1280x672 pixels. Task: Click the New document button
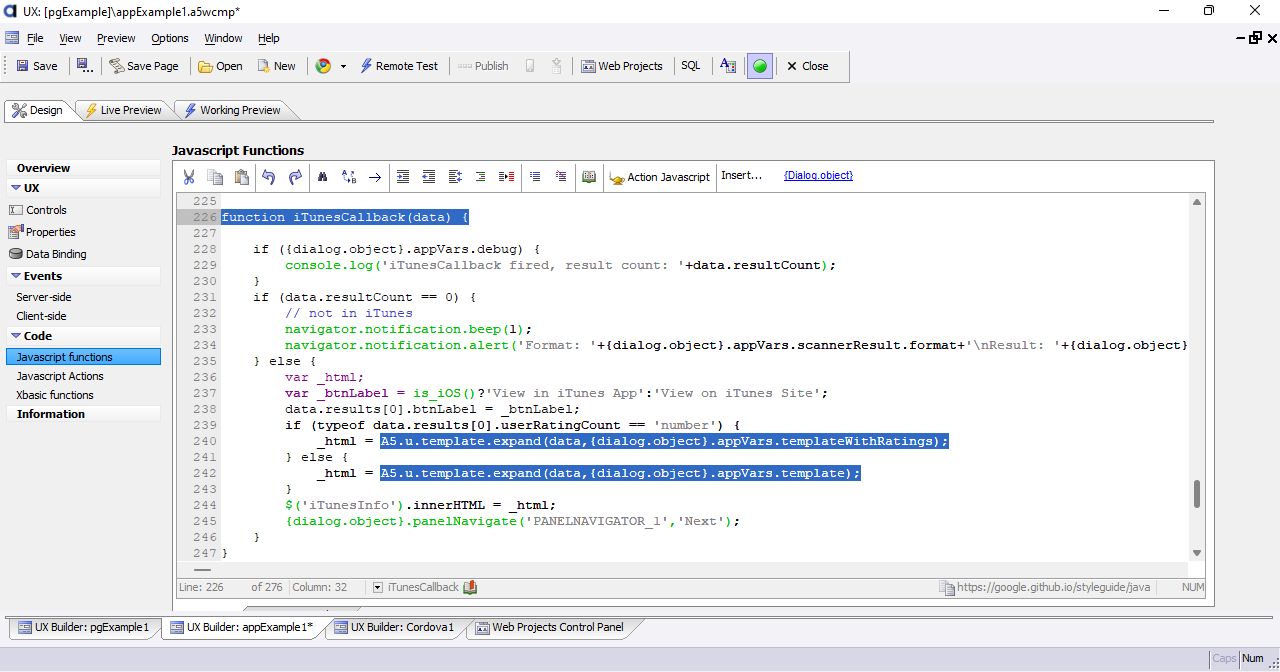click(276, 66)
